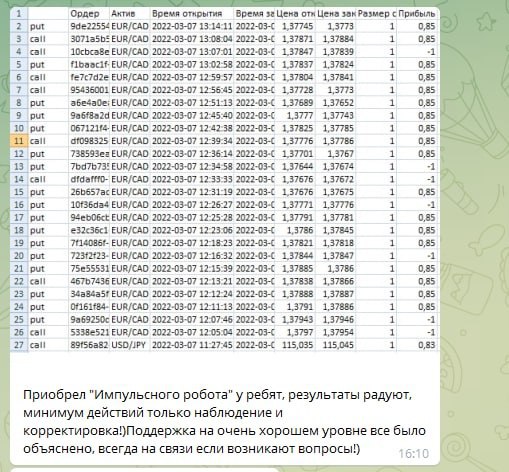The image size is (509, 472).
Task: Click the row 1 header number
Action: [x=19, y=14]
